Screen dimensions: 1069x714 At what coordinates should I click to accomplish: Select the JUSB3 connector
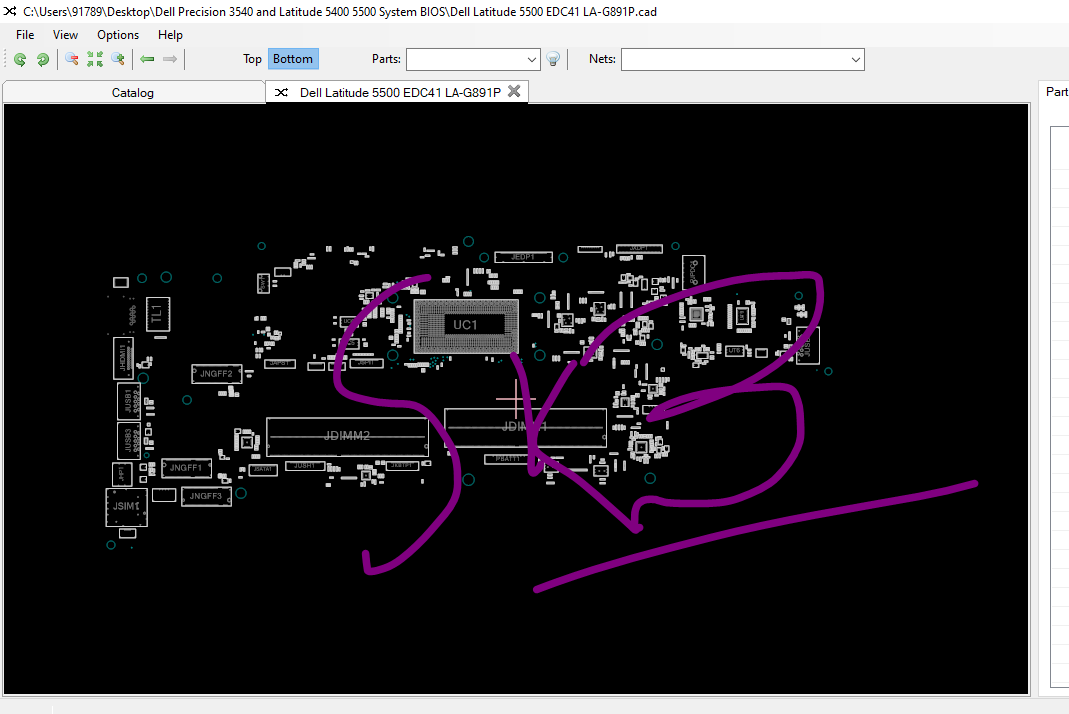pyautogui.click(x=128, y=441)
